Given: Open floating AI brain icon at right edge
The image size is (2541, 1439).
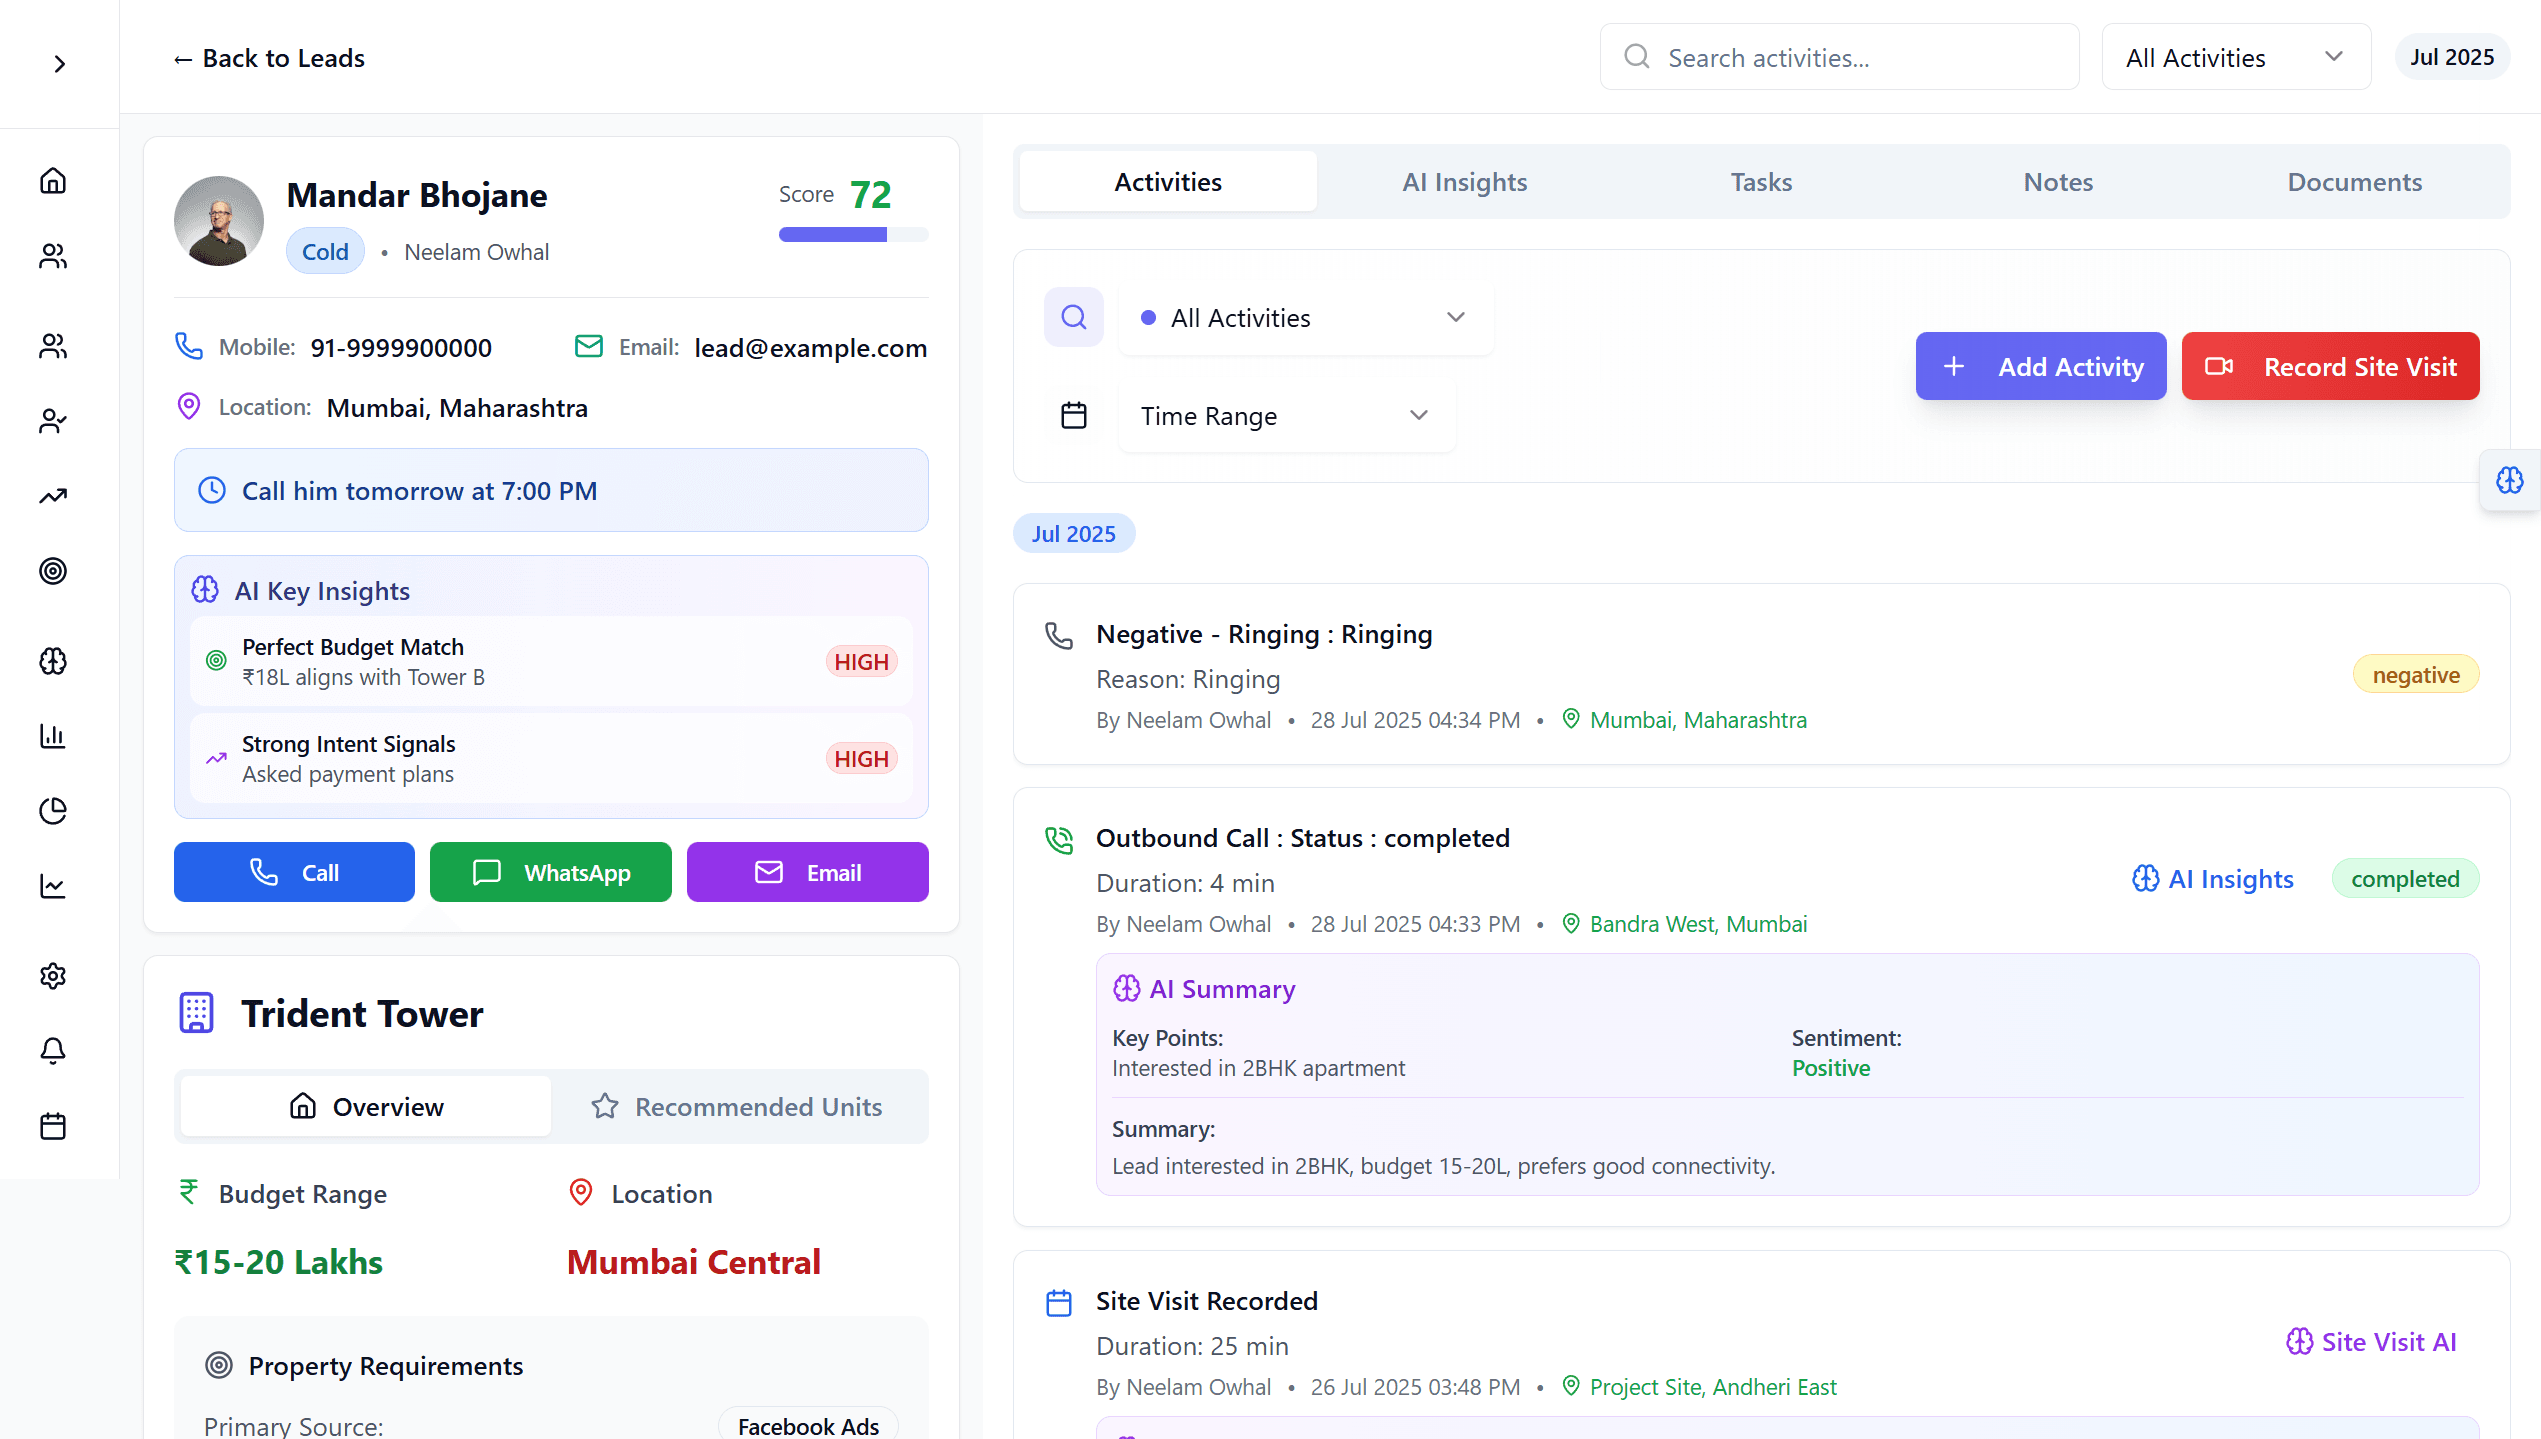Looking at the screenshot, I should [2509, 481].
